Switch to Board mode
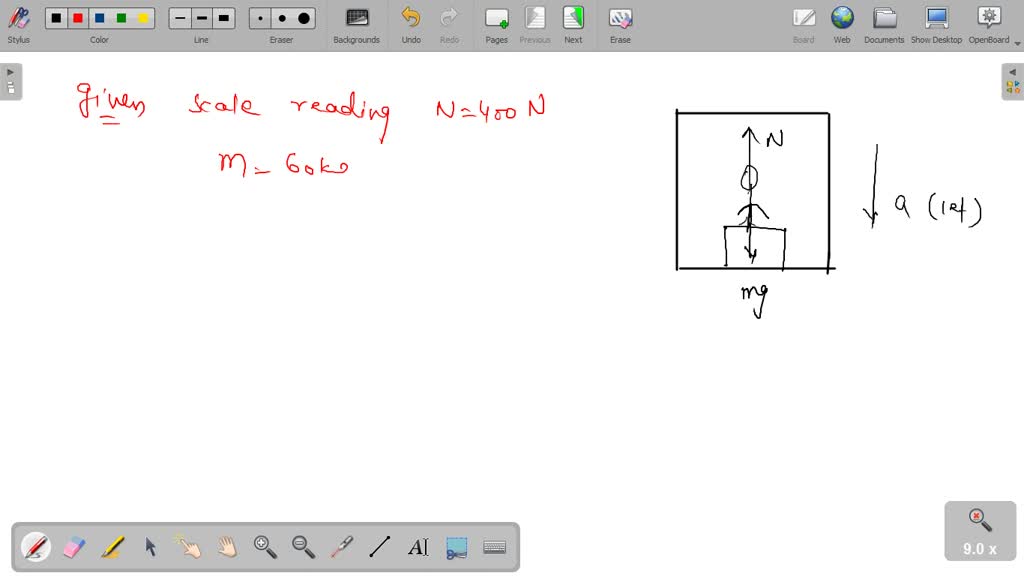This screenshot has height=576, width=1024. click(x=803, y=25)
